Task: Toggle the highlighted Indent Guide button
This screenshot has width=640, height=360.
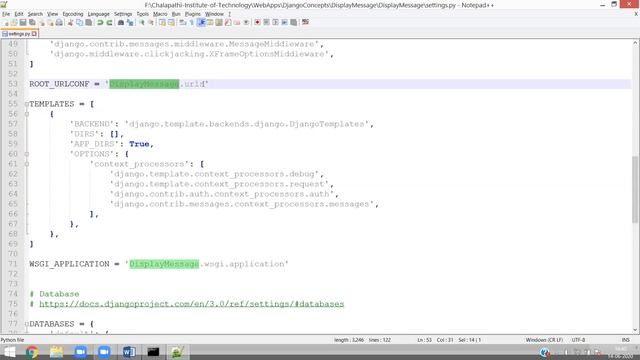Action: point(201,22)
